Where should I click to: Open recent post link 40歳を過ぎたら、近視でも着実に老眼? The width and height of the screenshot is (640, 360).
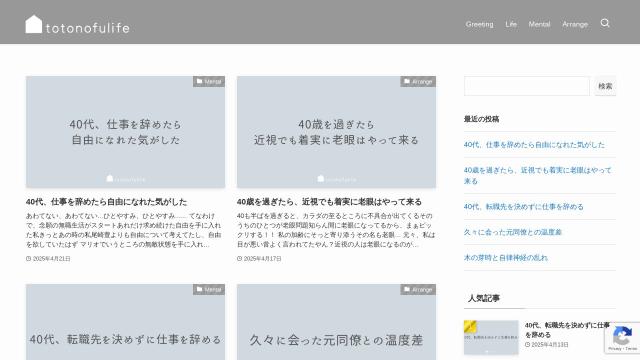538,176
